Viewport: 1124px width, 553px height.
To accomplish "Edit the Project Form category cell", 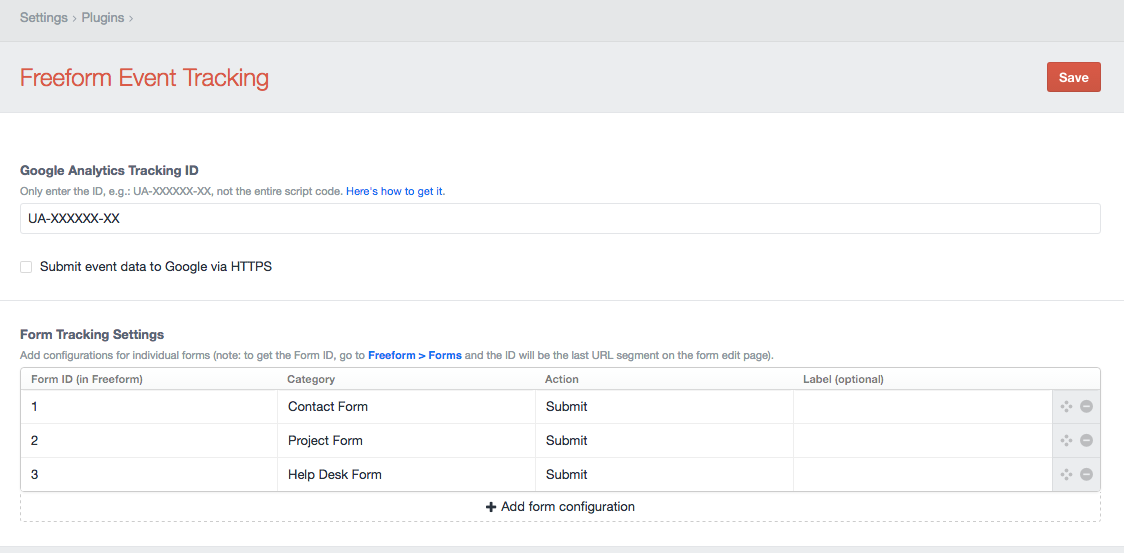I will pyautogui.click(x=405, y=441).
